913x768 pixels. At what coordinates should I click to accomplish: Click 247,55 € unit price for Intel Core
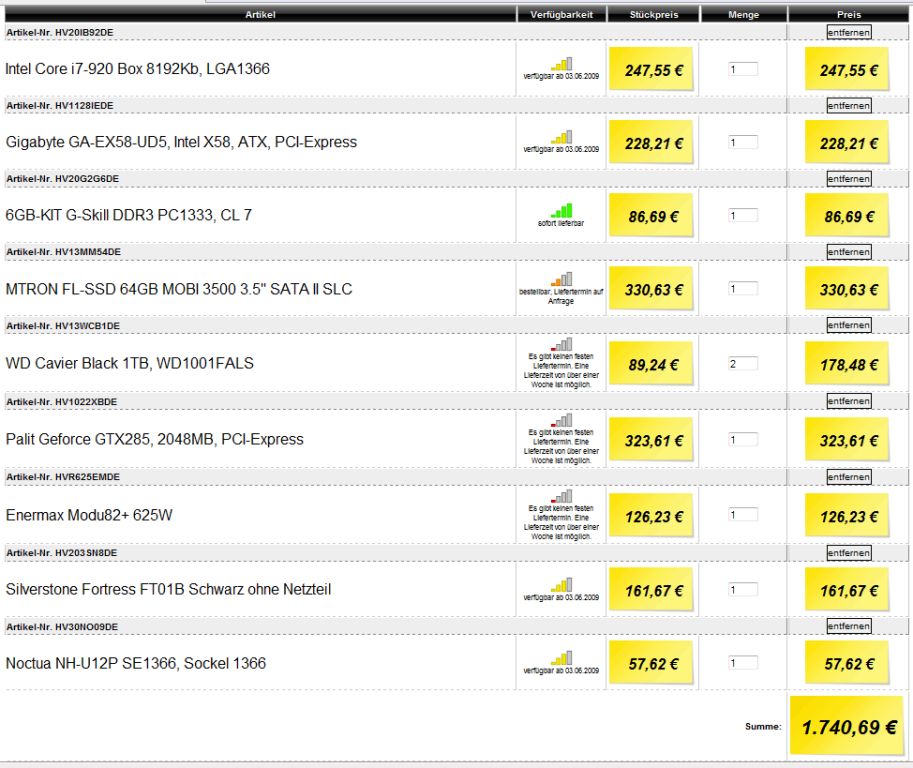pos(653,70)
